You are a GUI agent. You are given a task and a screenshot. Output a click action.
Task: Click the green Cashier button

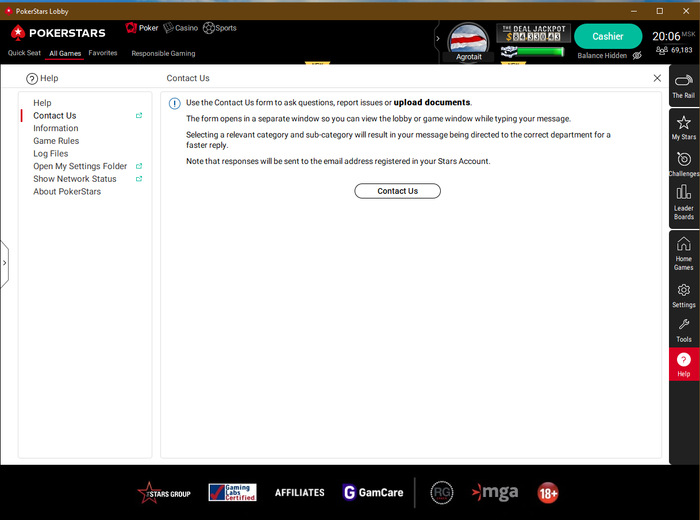click(x=608, y=37)
